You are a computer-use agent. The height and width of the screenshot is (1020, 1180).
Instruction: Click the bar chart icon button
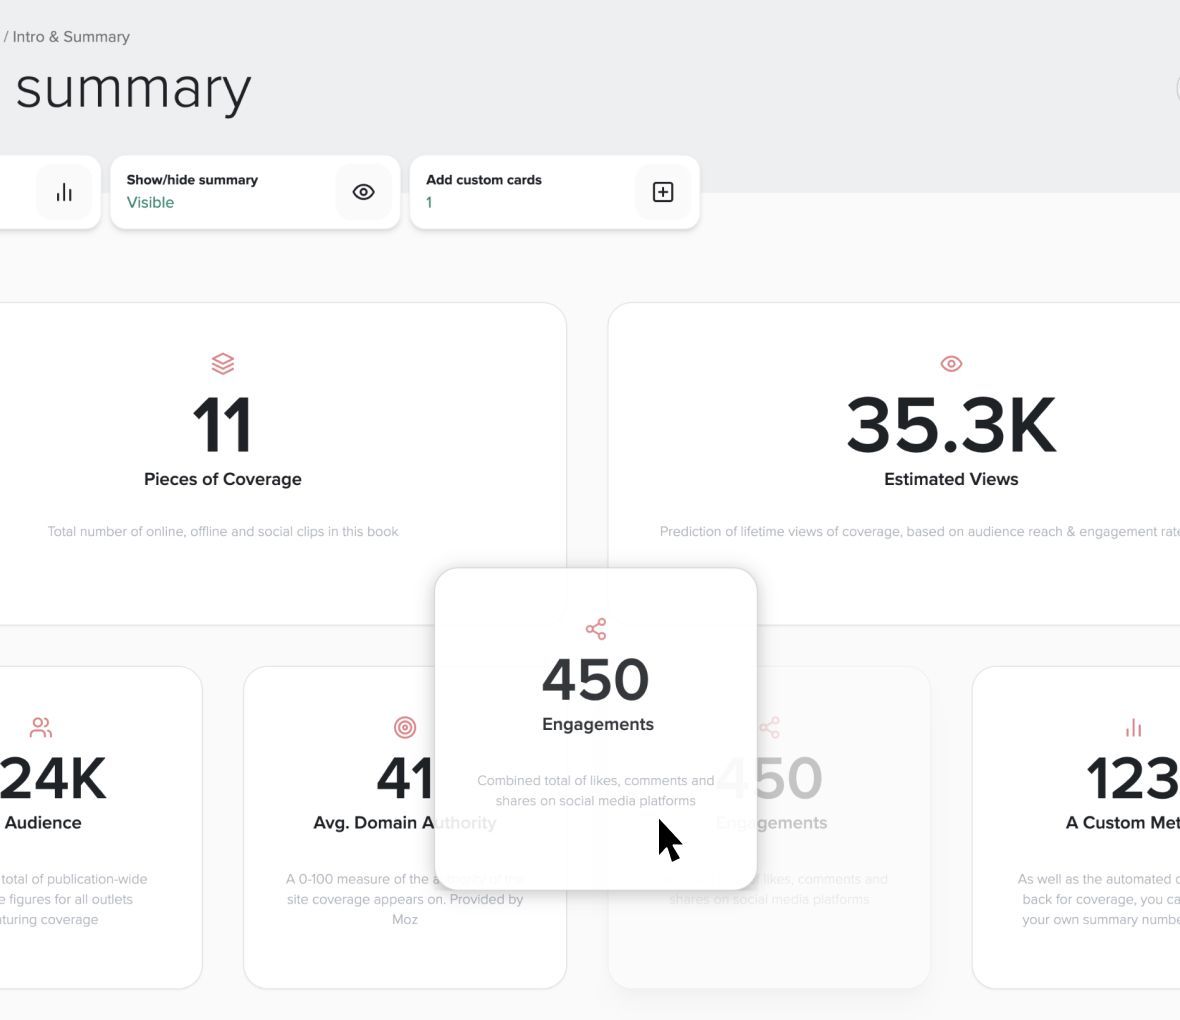click(64, 192)
